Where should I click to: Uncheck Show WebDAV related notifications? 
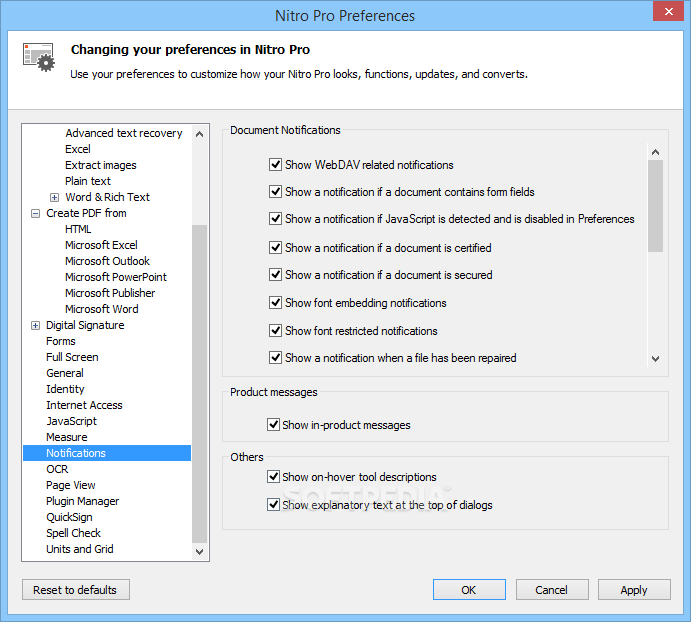click(275, 165)
